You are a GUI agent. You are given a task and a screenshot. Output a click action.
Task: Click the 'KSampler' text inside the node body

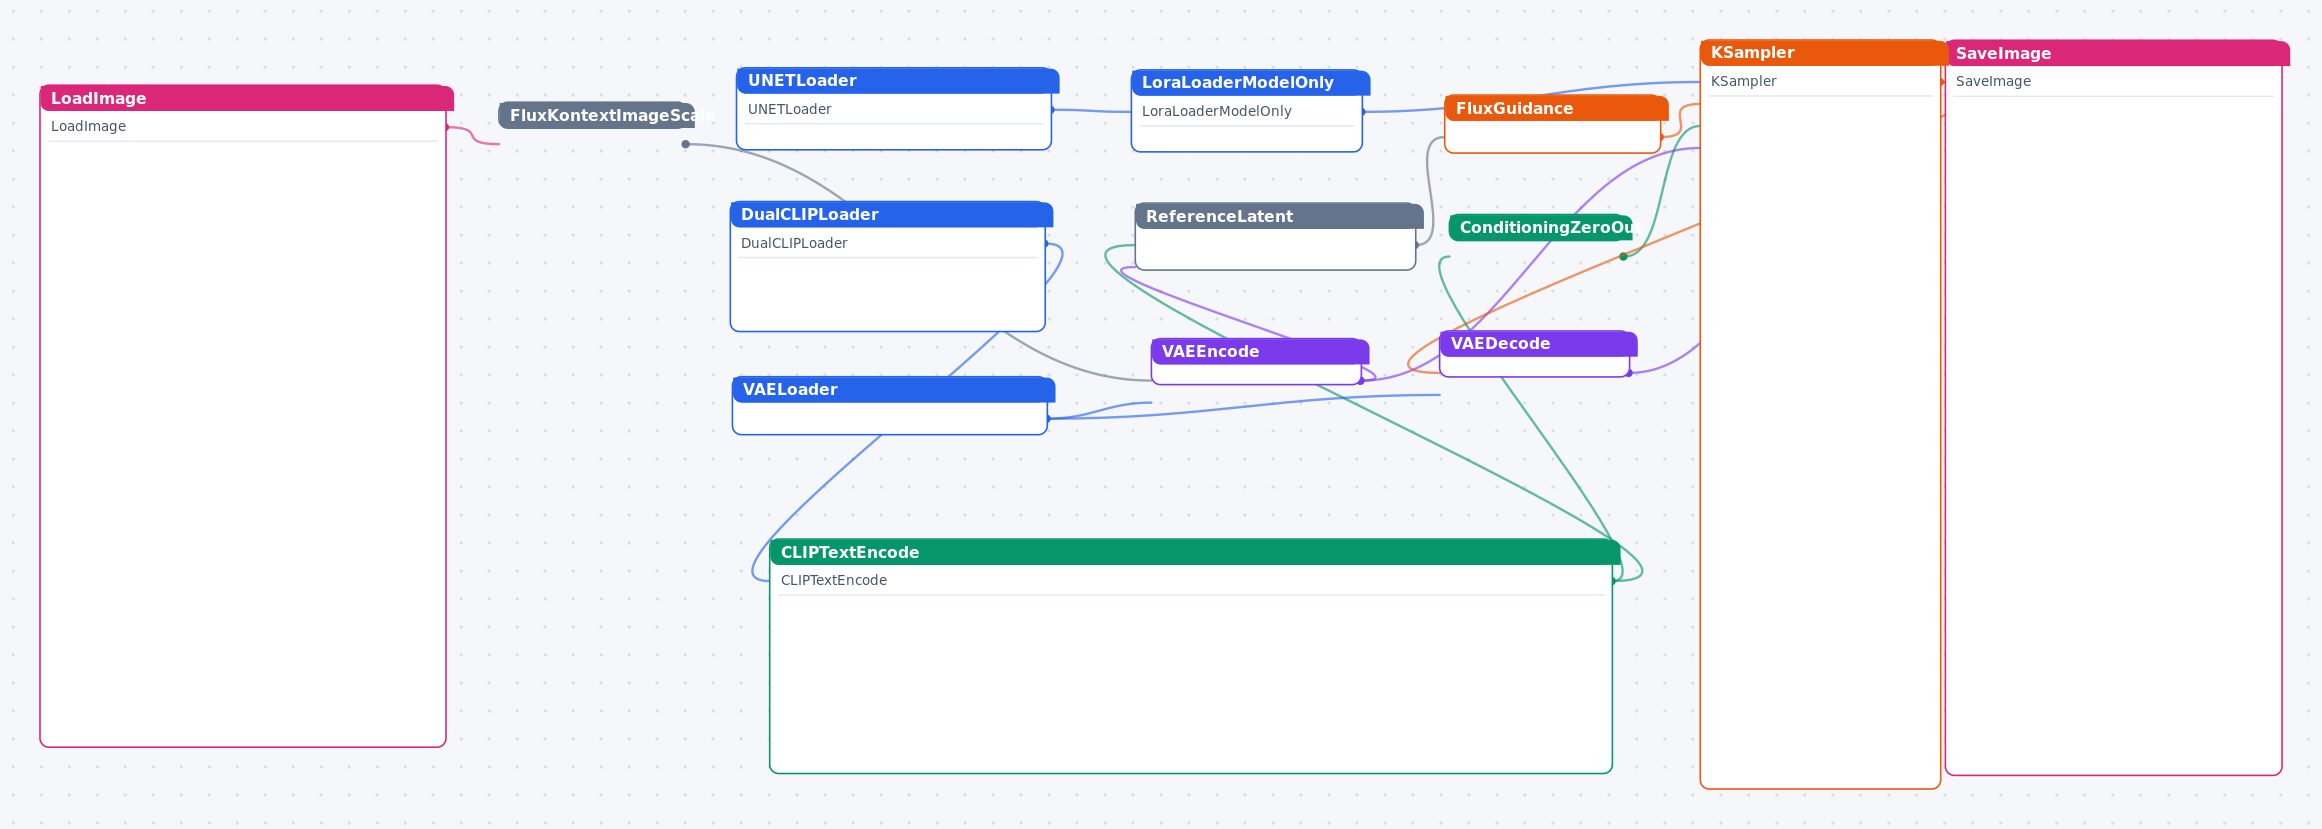pyautogui.click(x=1743, y=81)
